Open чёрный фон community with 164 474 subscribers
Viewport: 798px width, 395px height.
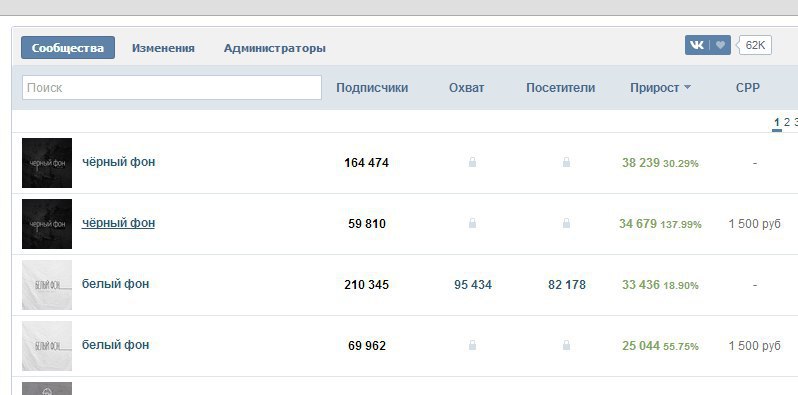click(119, 162)
